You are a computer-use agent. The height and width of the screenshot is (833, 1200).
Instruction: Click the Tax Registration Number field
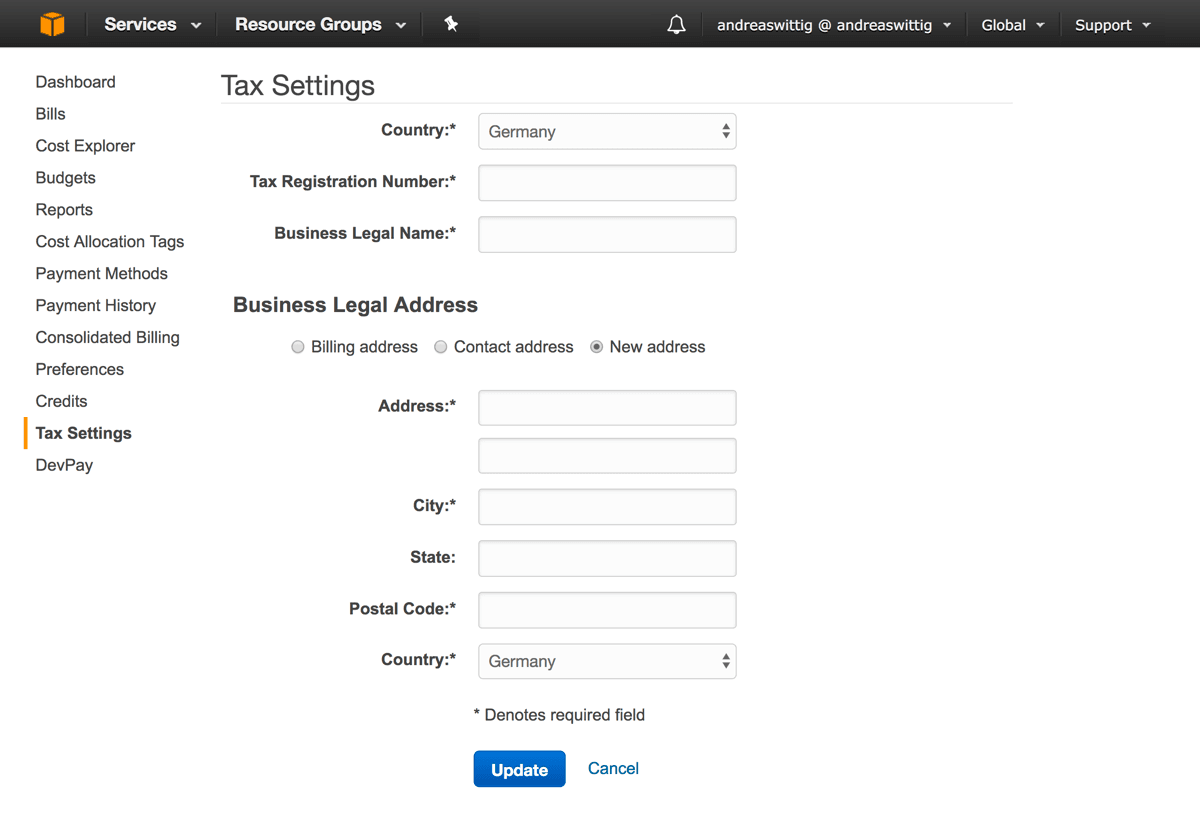[x=607, y=183]
